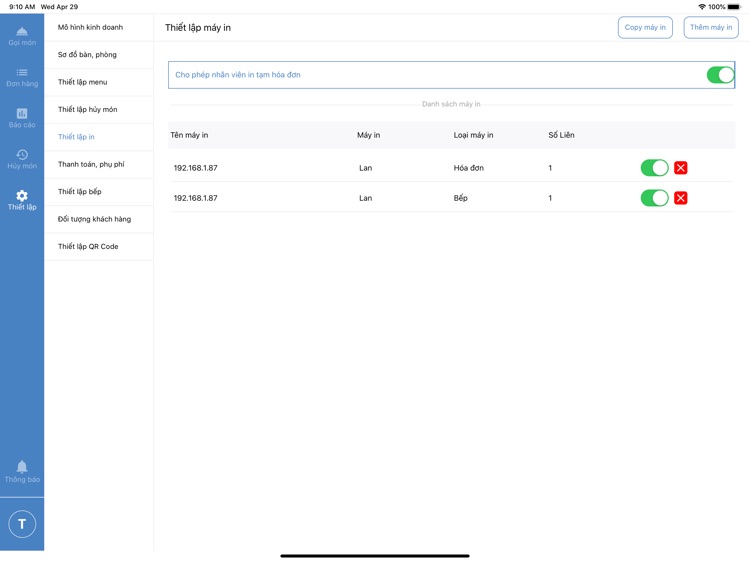Select 192.168.1.87 in the Hóa đơn row
The width and height of the screenshot is (750, 562).
[x=195, y=168]
